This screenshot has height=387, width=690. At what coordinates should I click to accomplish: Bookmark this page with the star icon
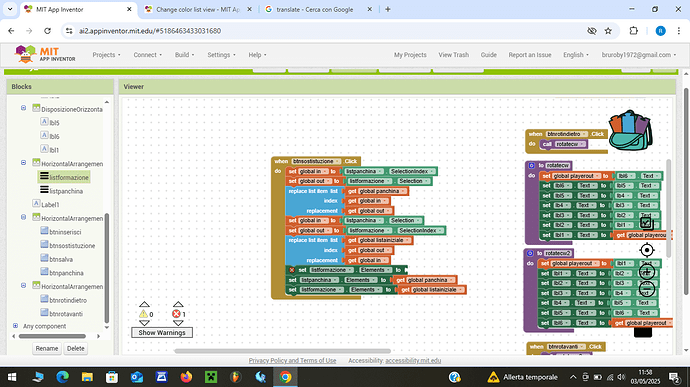click(x=608, y=31)
